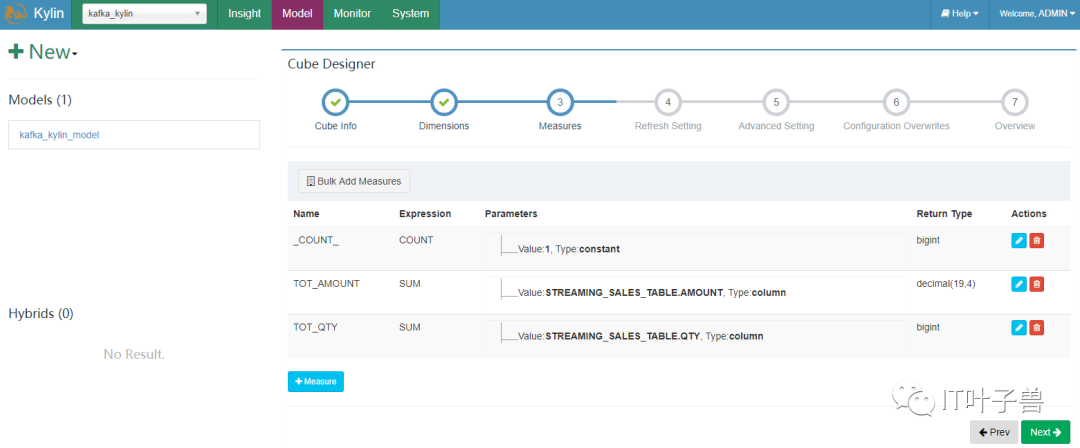Edit the TOT_AMOUNT measure
Screen dimensions: 1080x448
point(1019,284)
